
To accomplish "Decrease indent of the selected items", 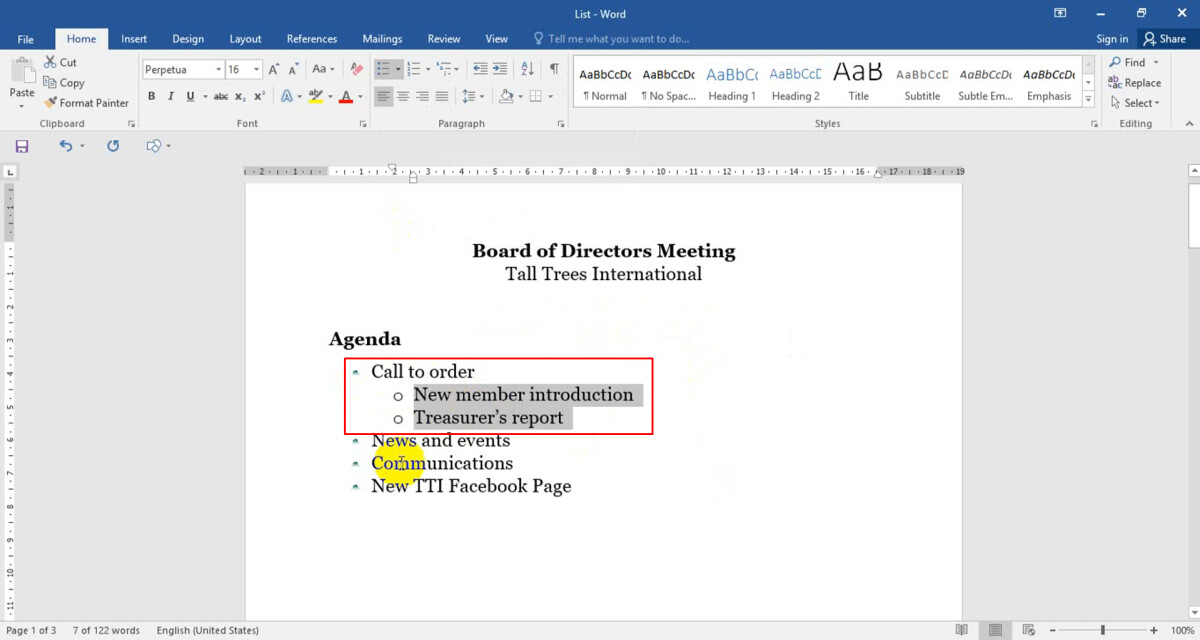I will [x=479, y=69].
